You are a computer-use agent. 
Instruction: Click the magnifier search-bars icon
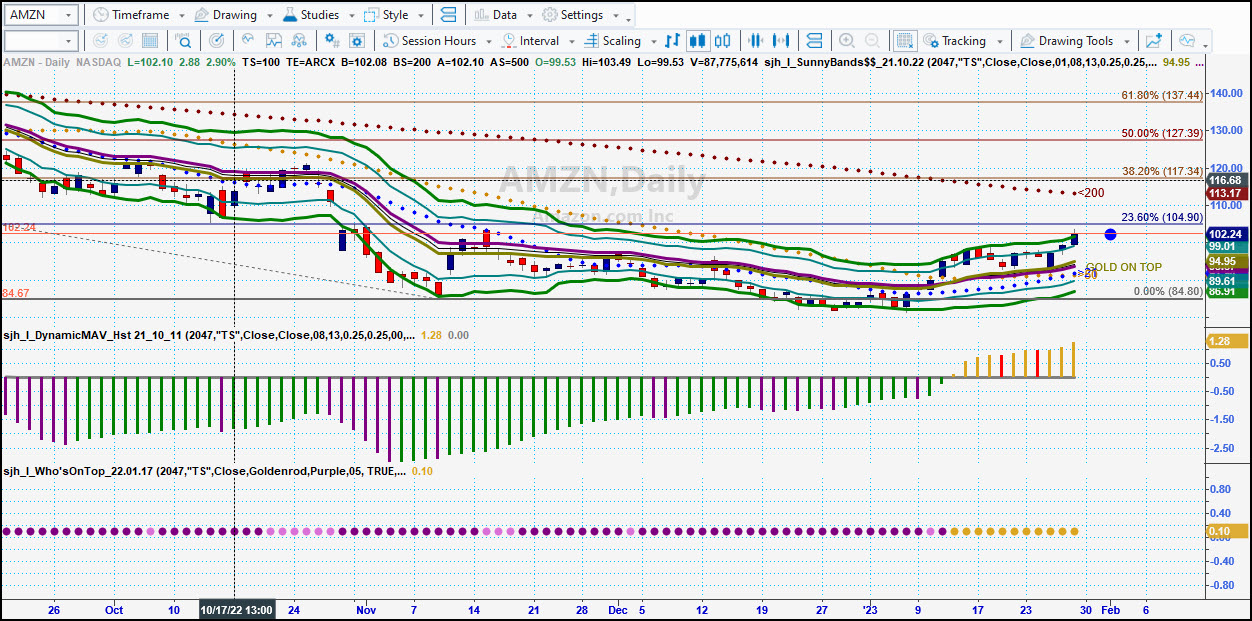pyautogui.click(x=184, y=41)
